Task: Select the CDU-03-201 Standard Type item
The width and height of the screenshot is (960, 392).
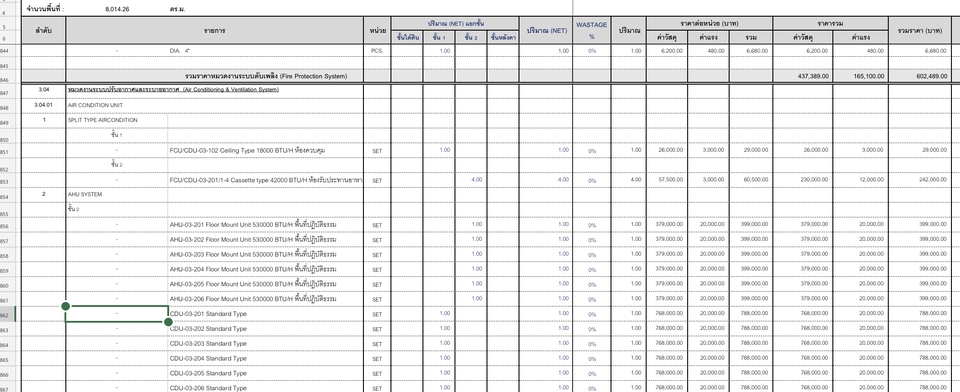Action: tap(208, 314)
